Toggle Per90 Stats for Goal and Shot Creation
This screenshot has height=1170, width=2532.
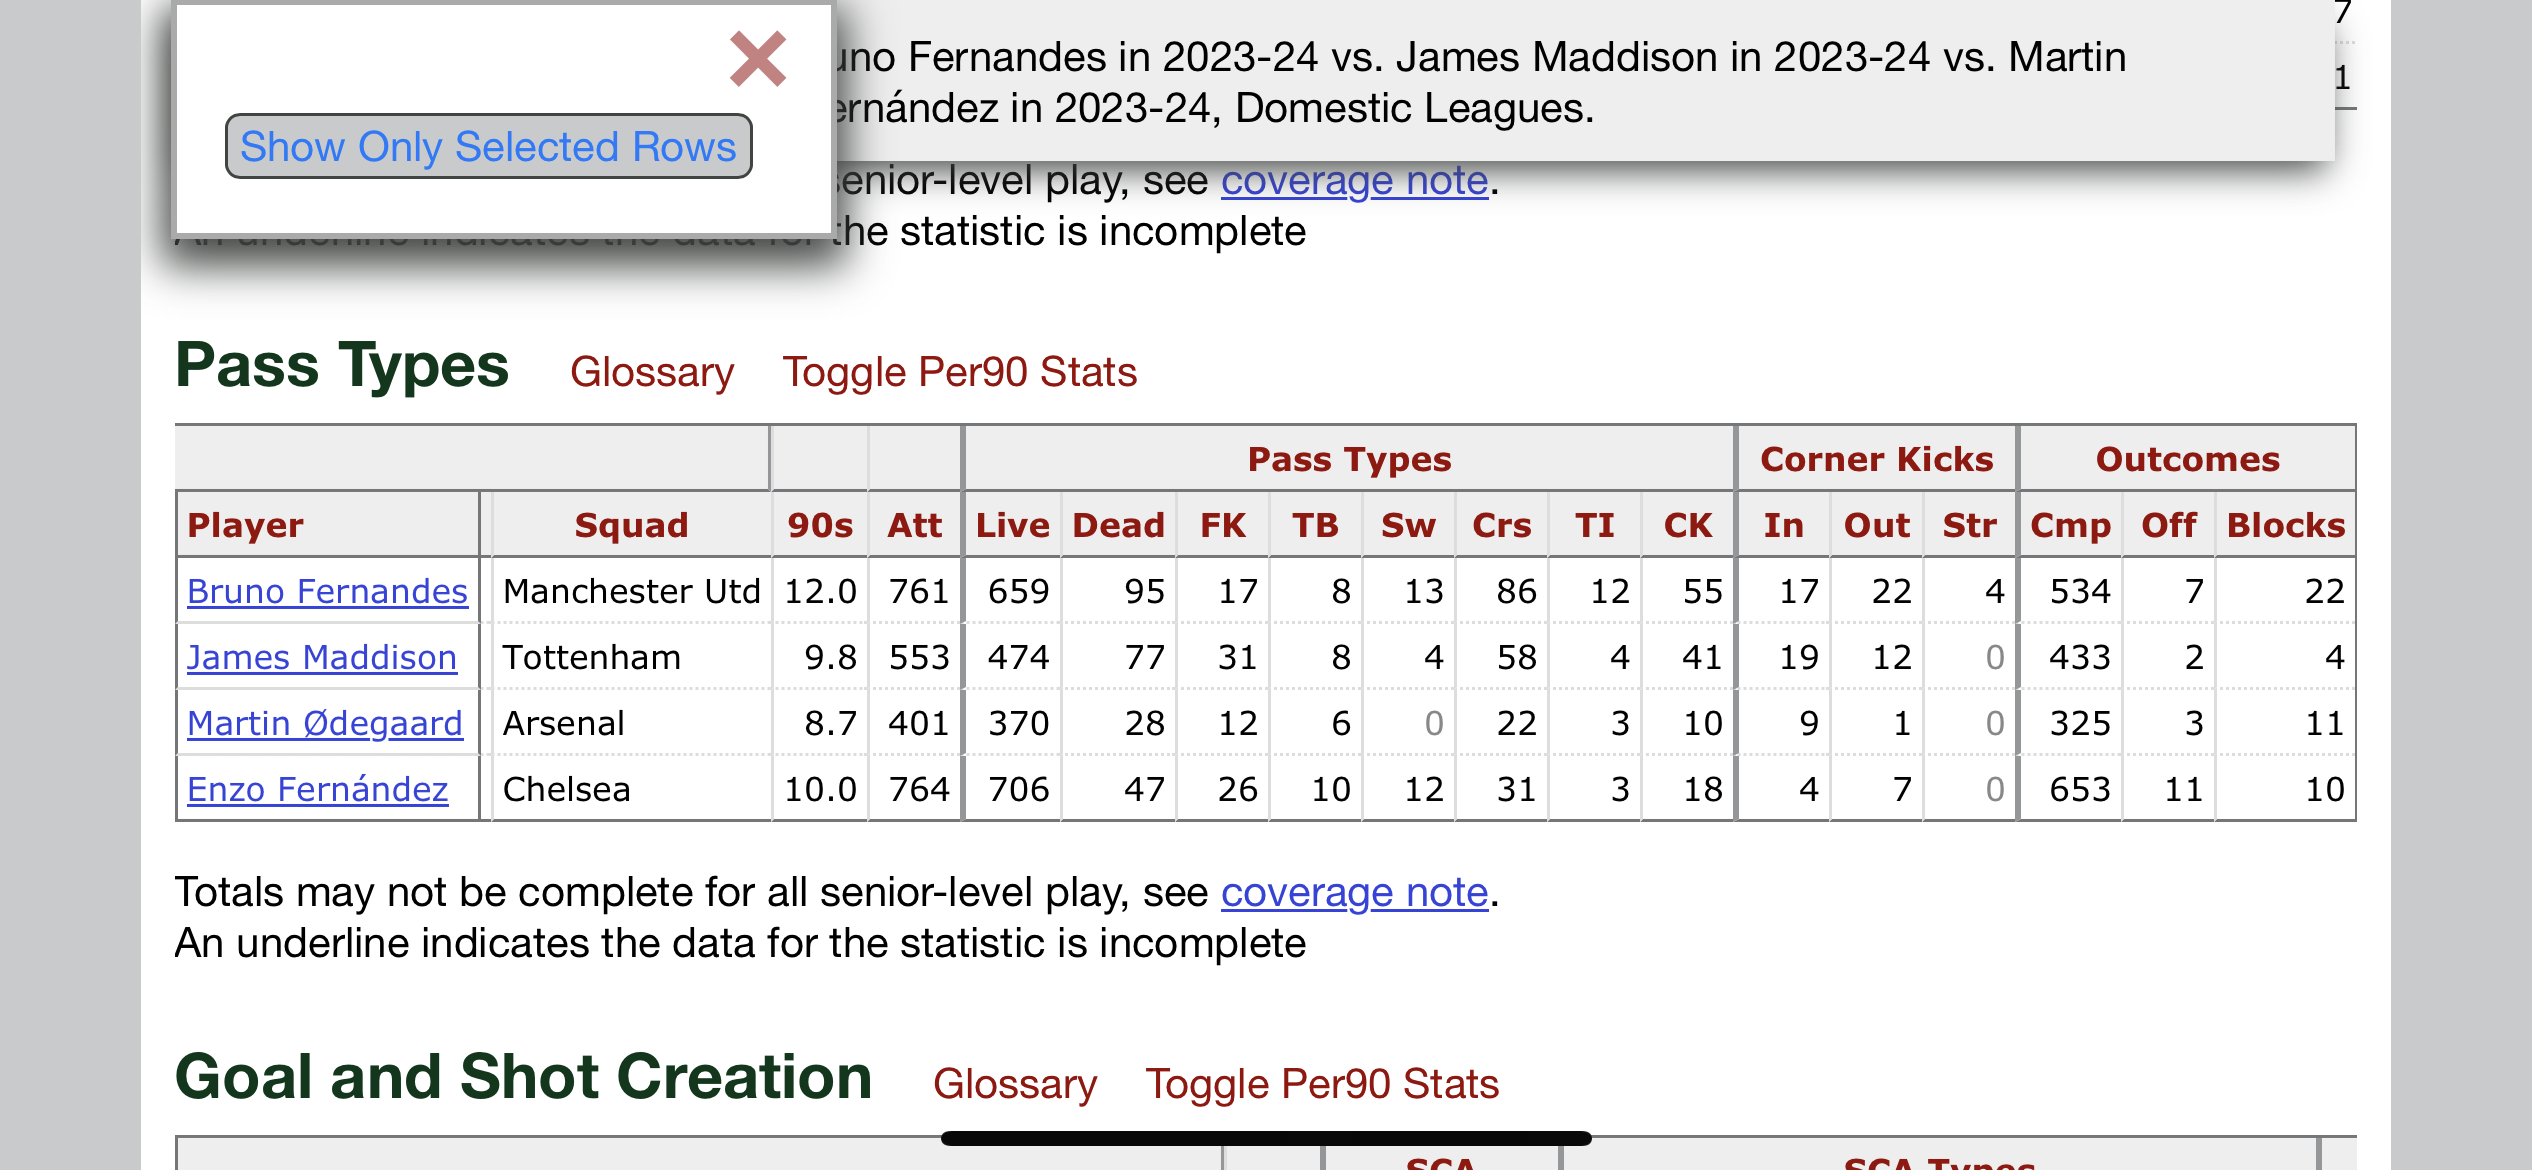[x=1322, y=1084]
